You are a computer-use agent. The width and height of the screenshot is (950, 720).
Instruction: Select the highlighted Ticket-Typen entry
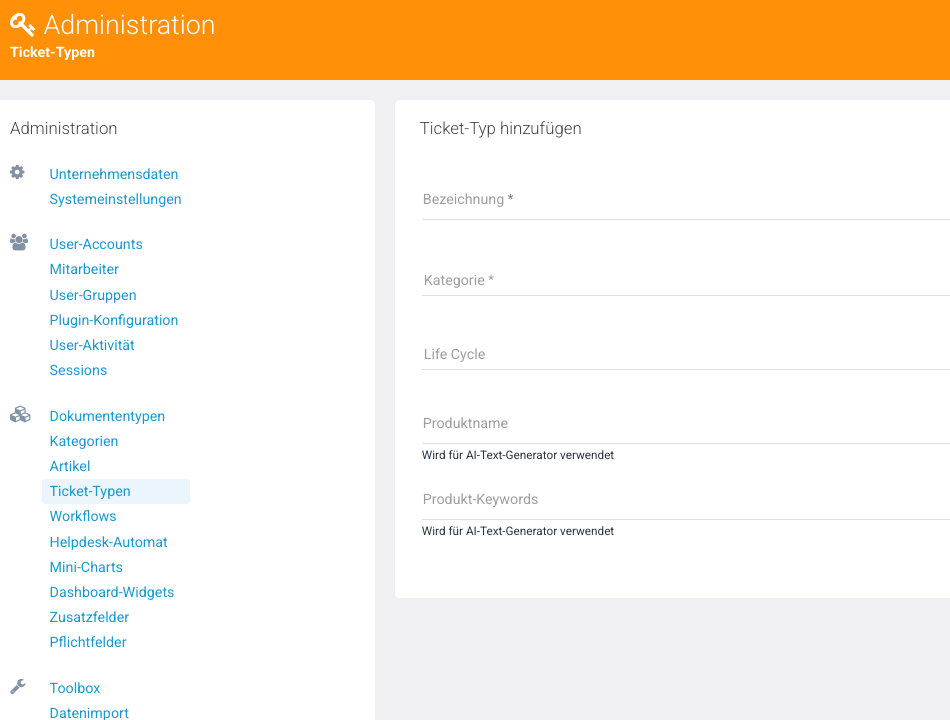tap(116, 491)
